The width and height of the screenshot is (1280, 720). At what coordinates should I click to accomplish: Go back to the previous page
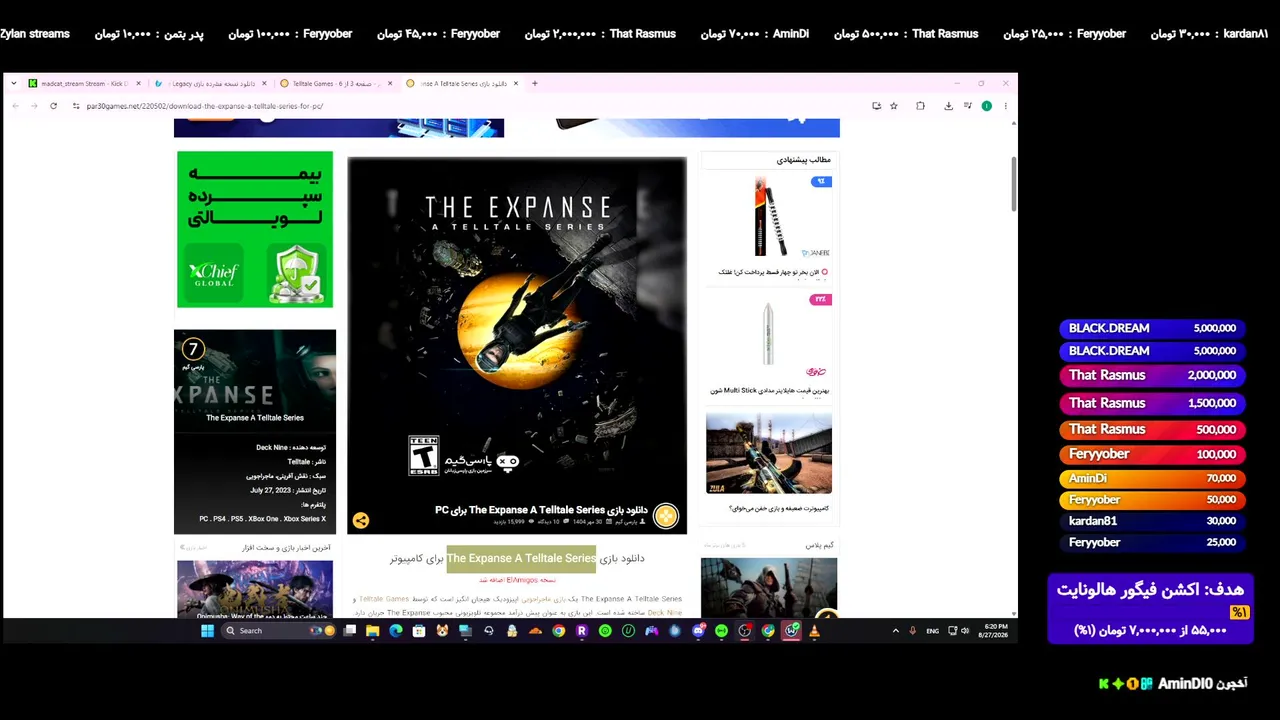15,106
